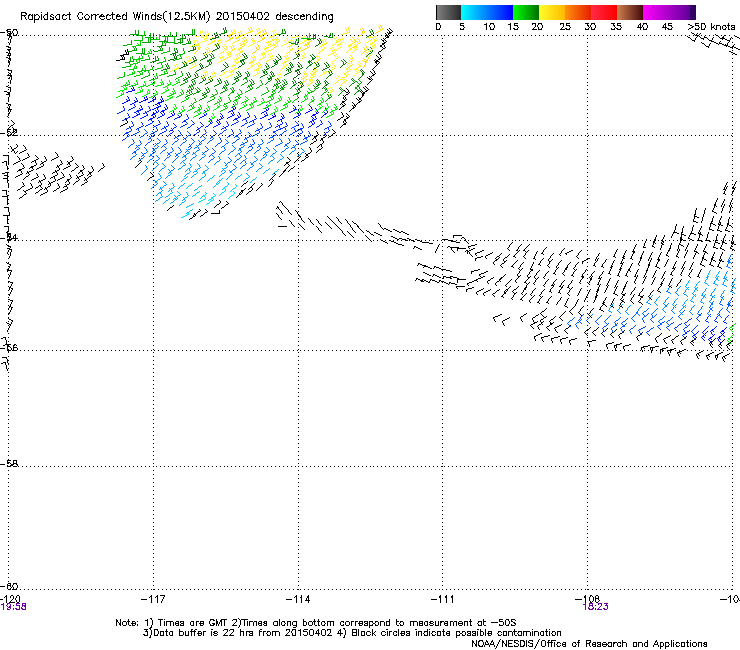Screen dimensions: 740x650
Task: Click the latitude label '-50' at the top left
Action: [x=9, y=33]
